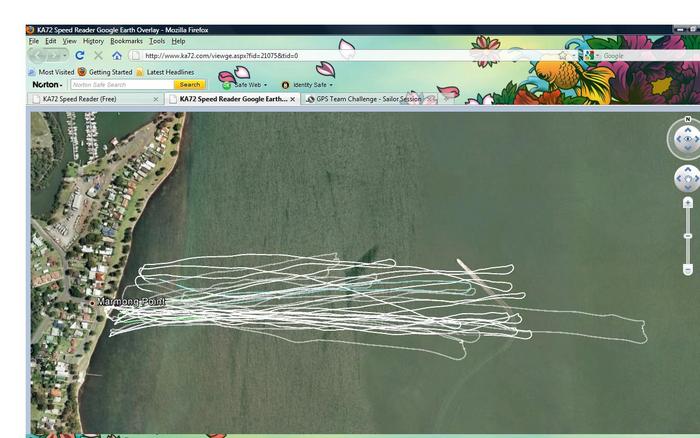Open the Norton dropdown menu

coord(47,85)
